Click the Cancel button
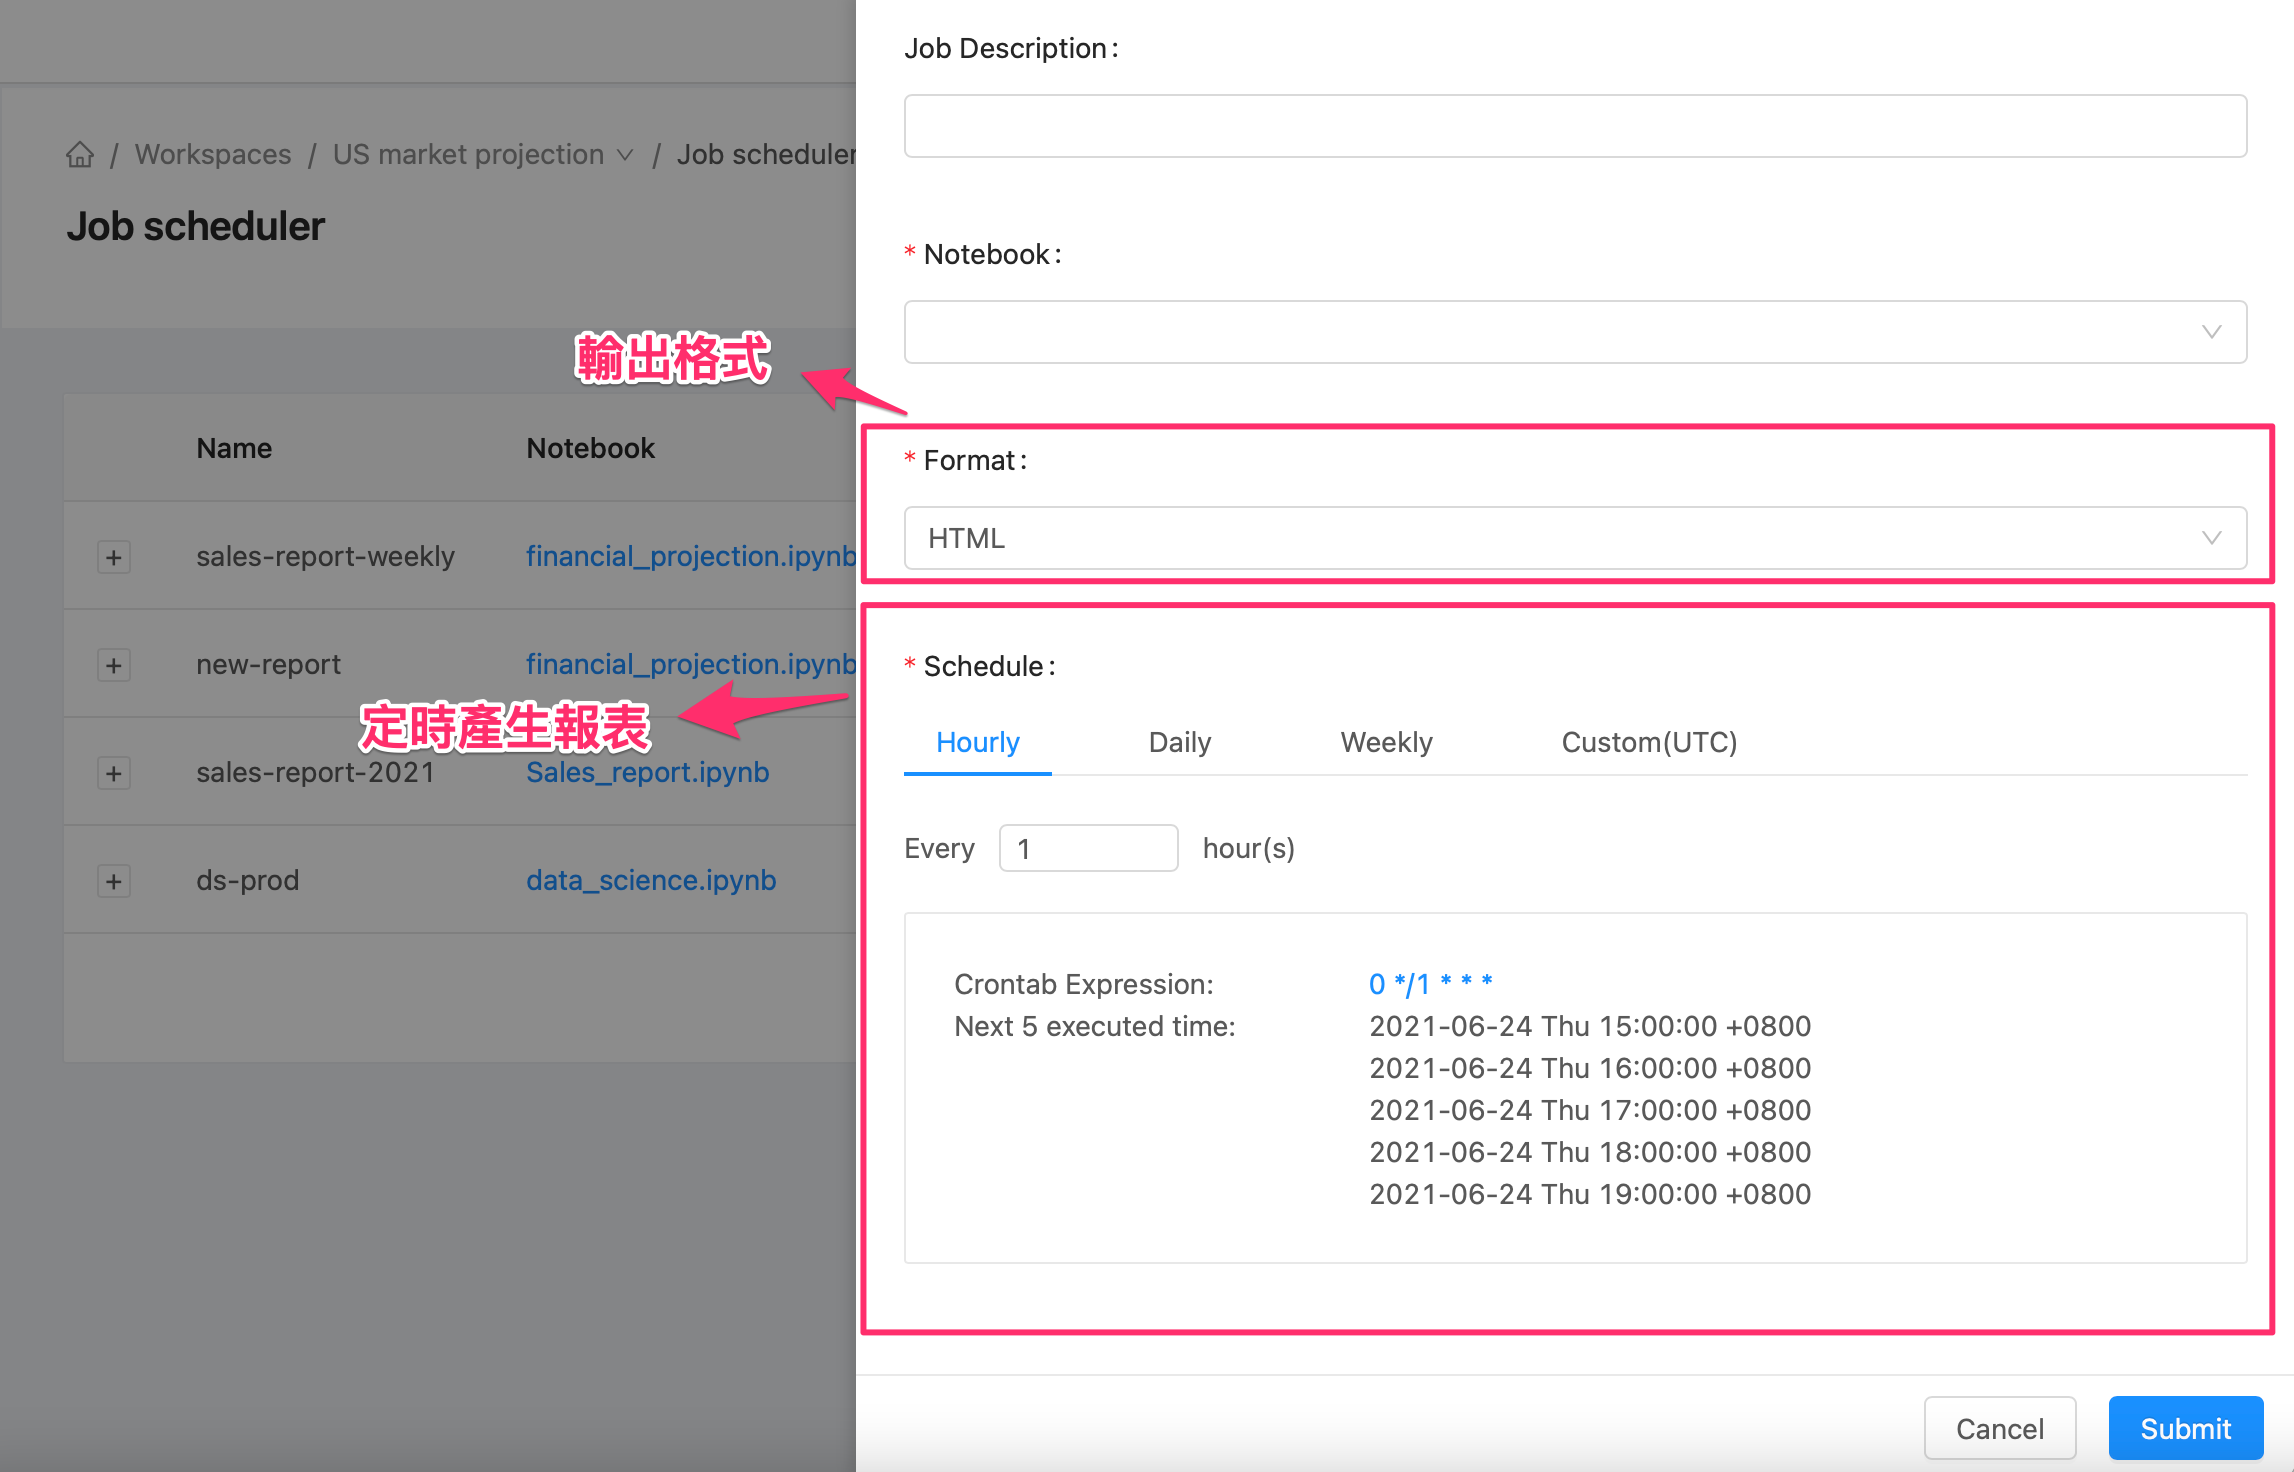 [1999, 1428]
